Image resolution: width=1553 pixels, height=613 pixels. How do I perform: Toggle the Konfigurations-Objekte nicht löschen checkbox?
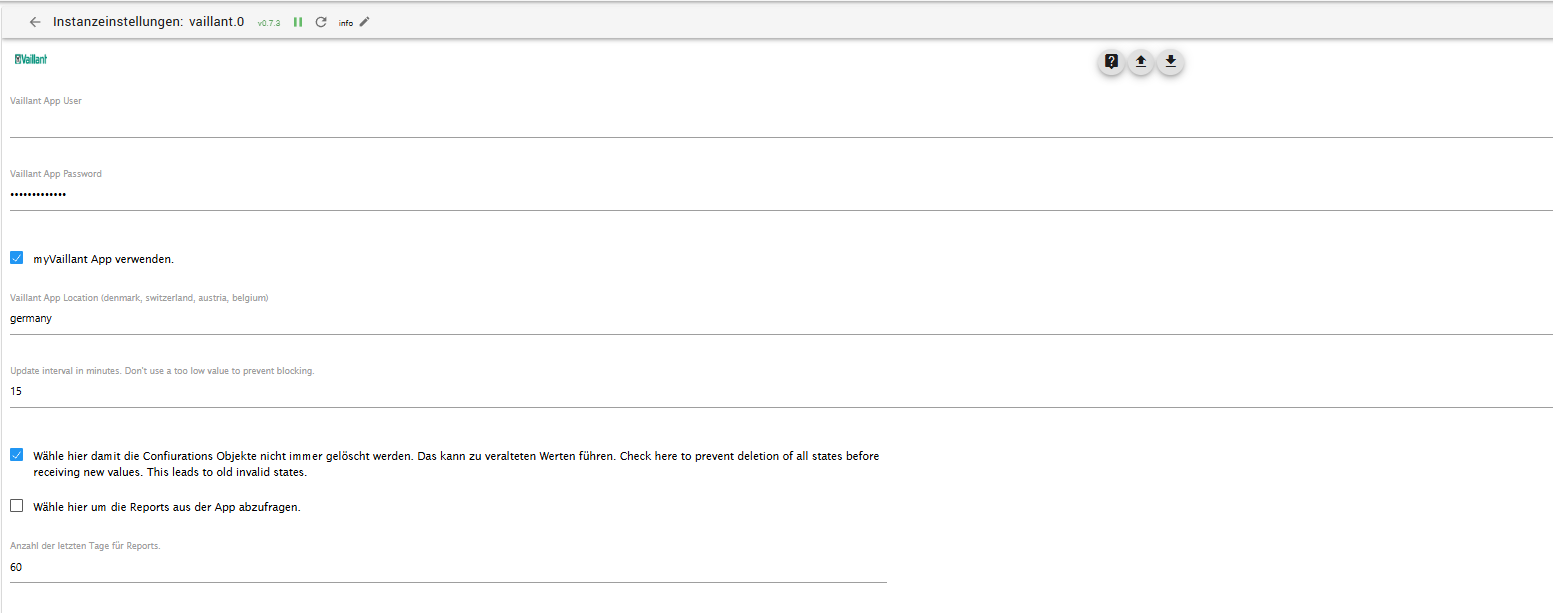[17, 455]
